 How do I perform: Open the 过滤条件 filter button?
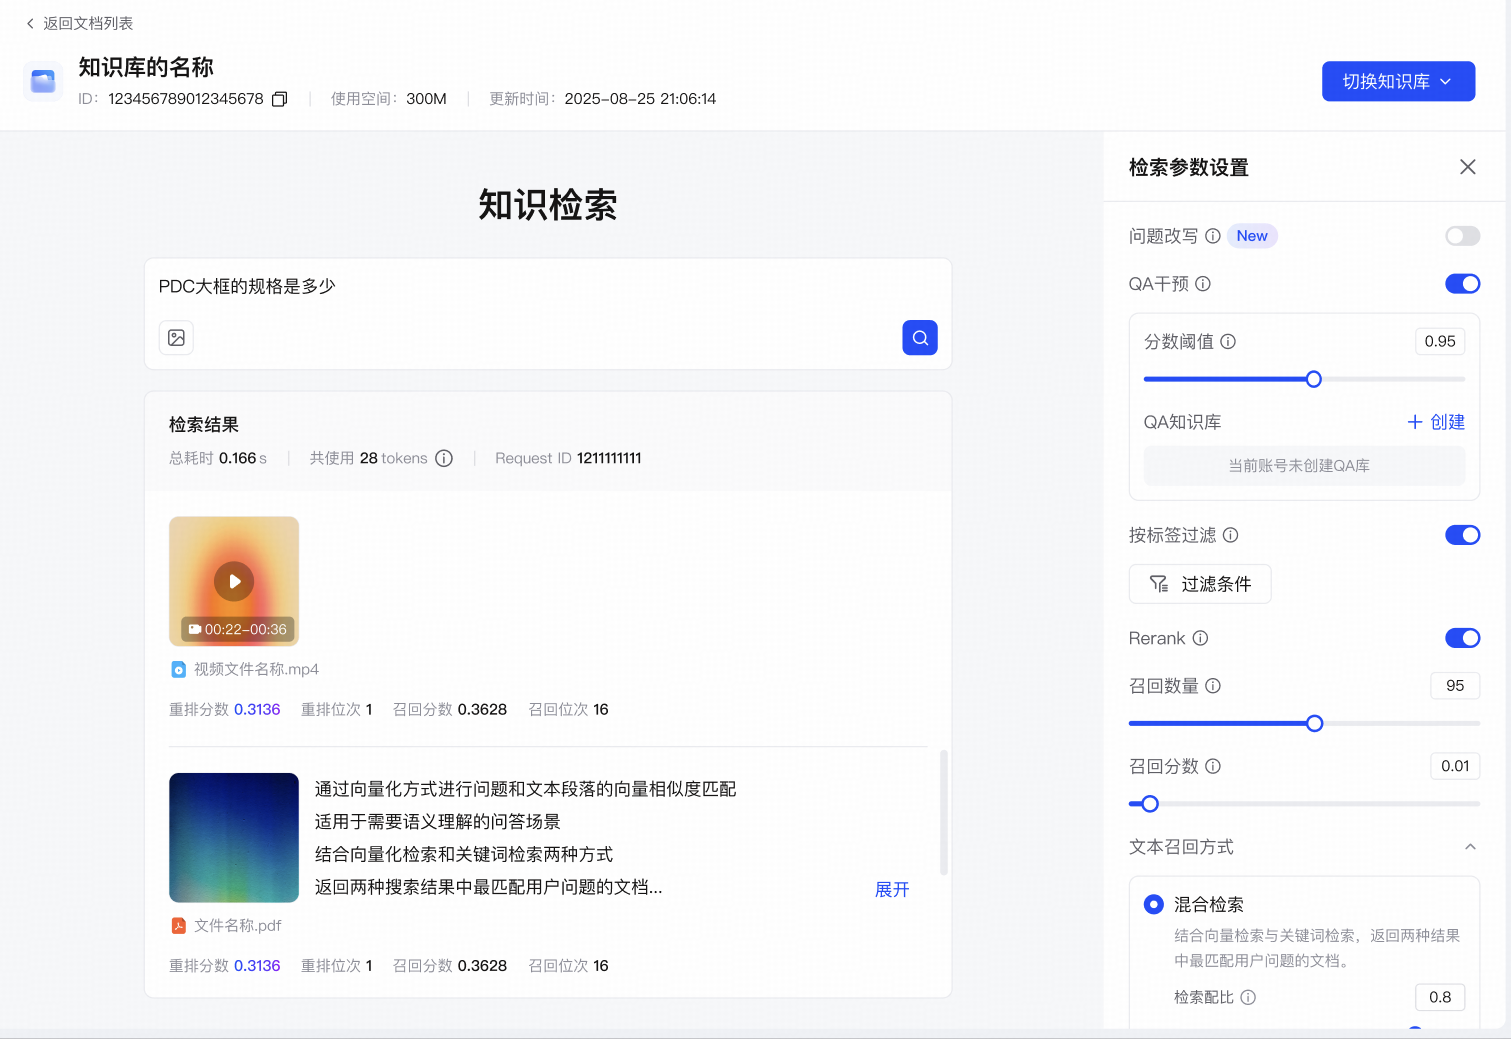(1200, 584)
